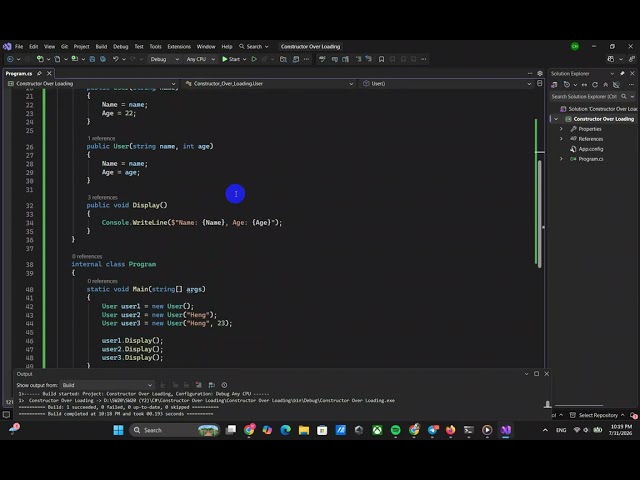Open the type dropdown Constructor_Over_Loading.User
This screenshot has height=480, width=640.
[x=269, y=84]
